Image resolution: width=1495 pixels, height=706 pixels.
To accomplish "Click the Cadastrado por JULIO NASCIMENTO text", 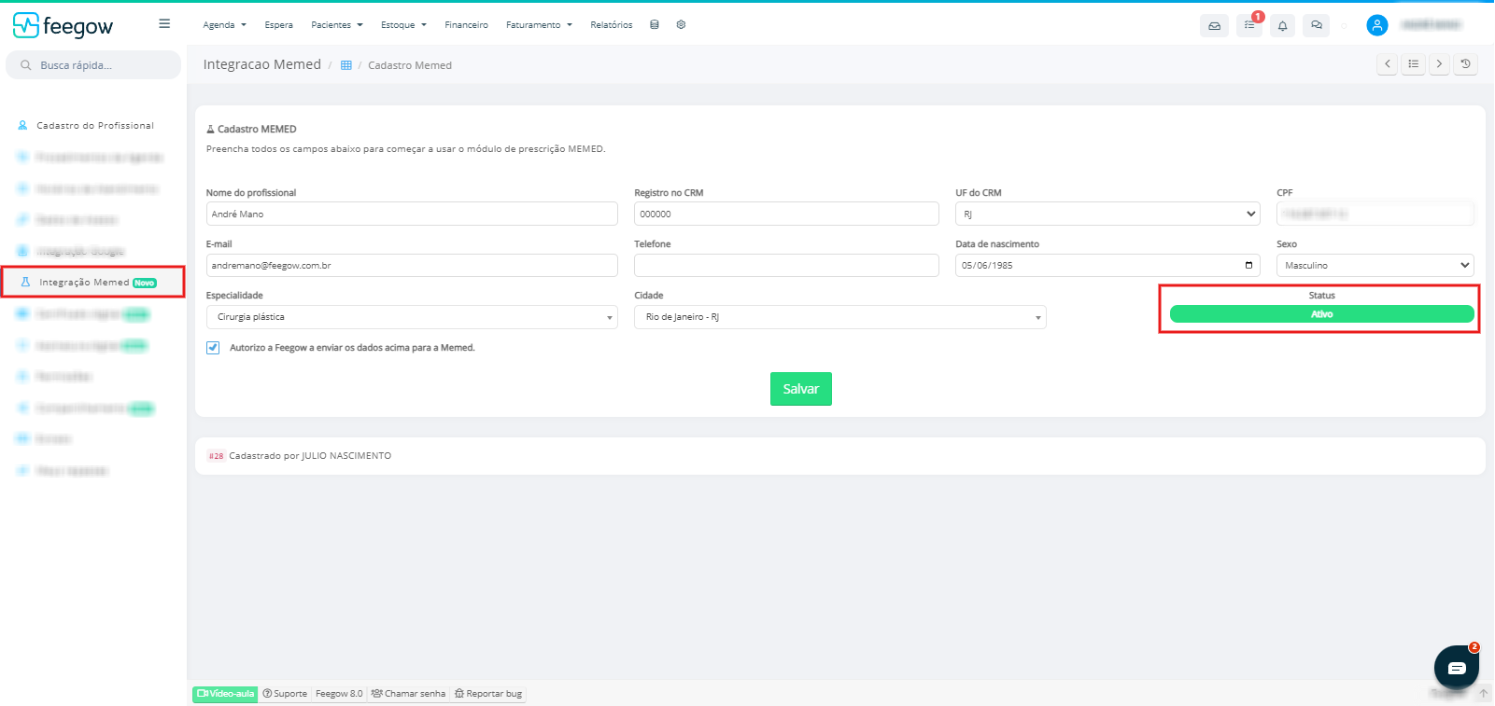I will point(310,456).
